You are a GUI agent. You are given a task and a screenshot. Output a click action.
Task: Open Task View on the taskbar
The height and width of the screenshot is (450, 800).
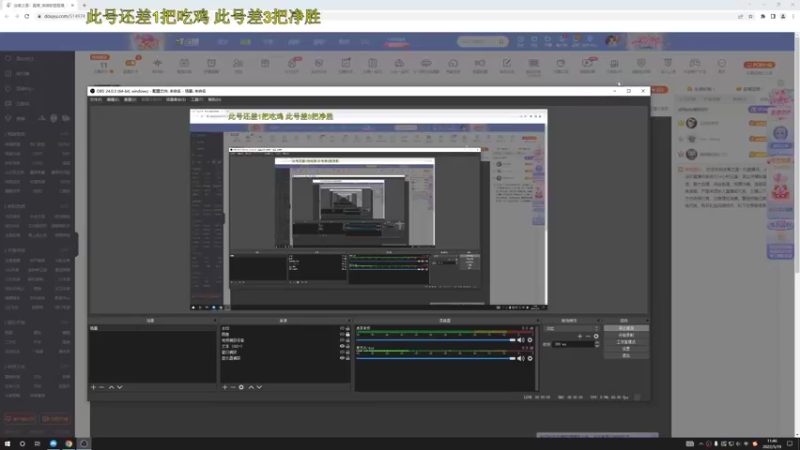point(37,444)
